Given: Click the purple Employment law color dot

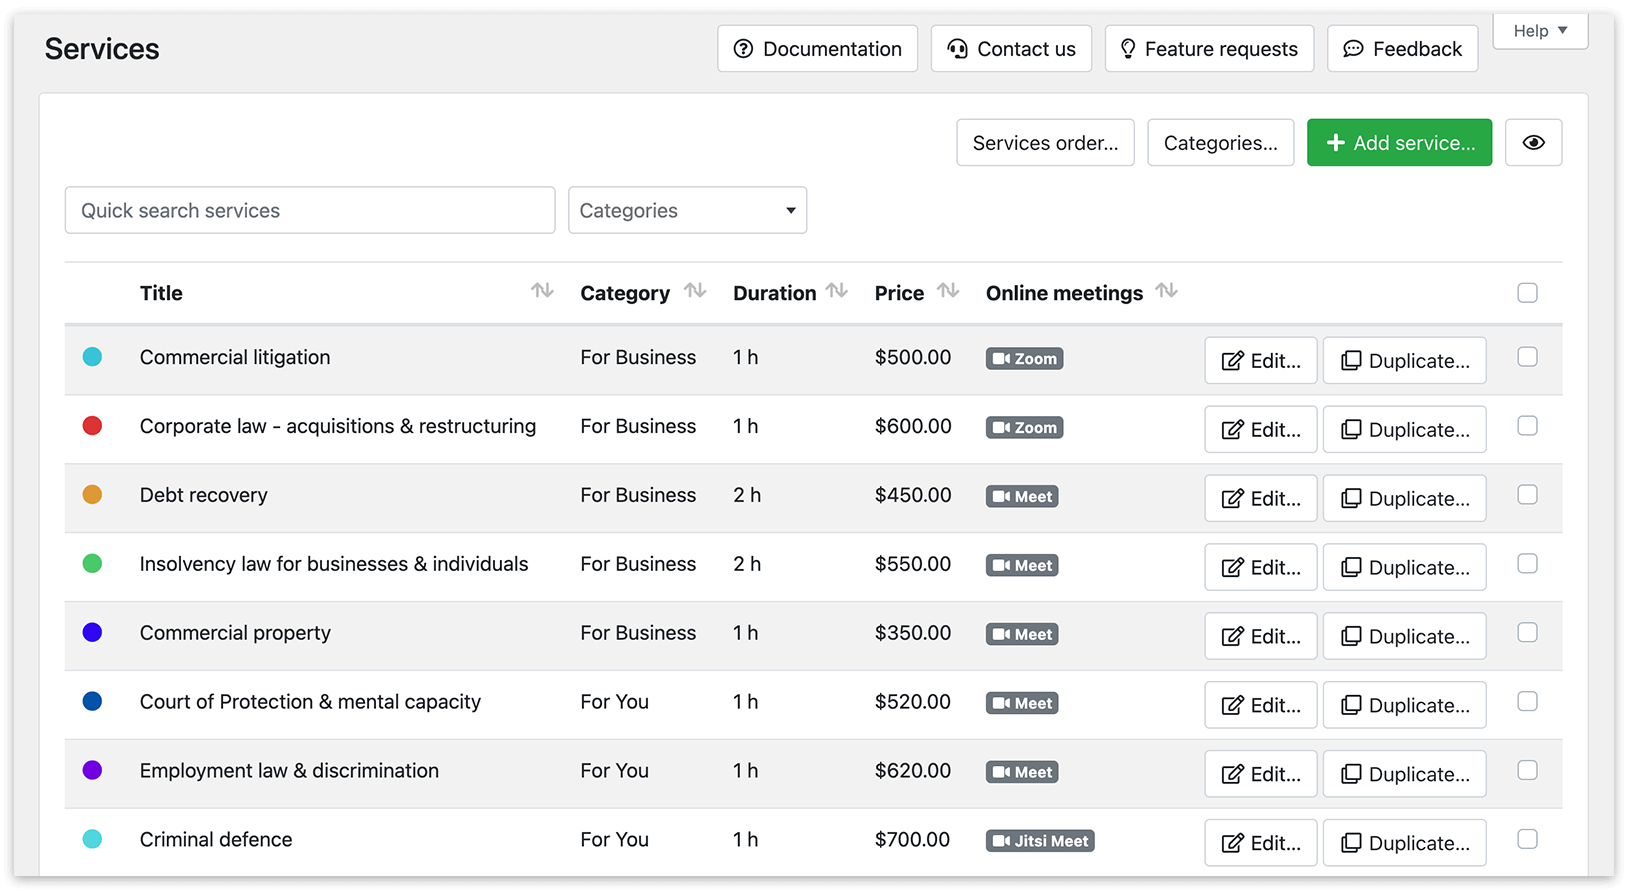Looking at the screenshot, I should 92,771.
